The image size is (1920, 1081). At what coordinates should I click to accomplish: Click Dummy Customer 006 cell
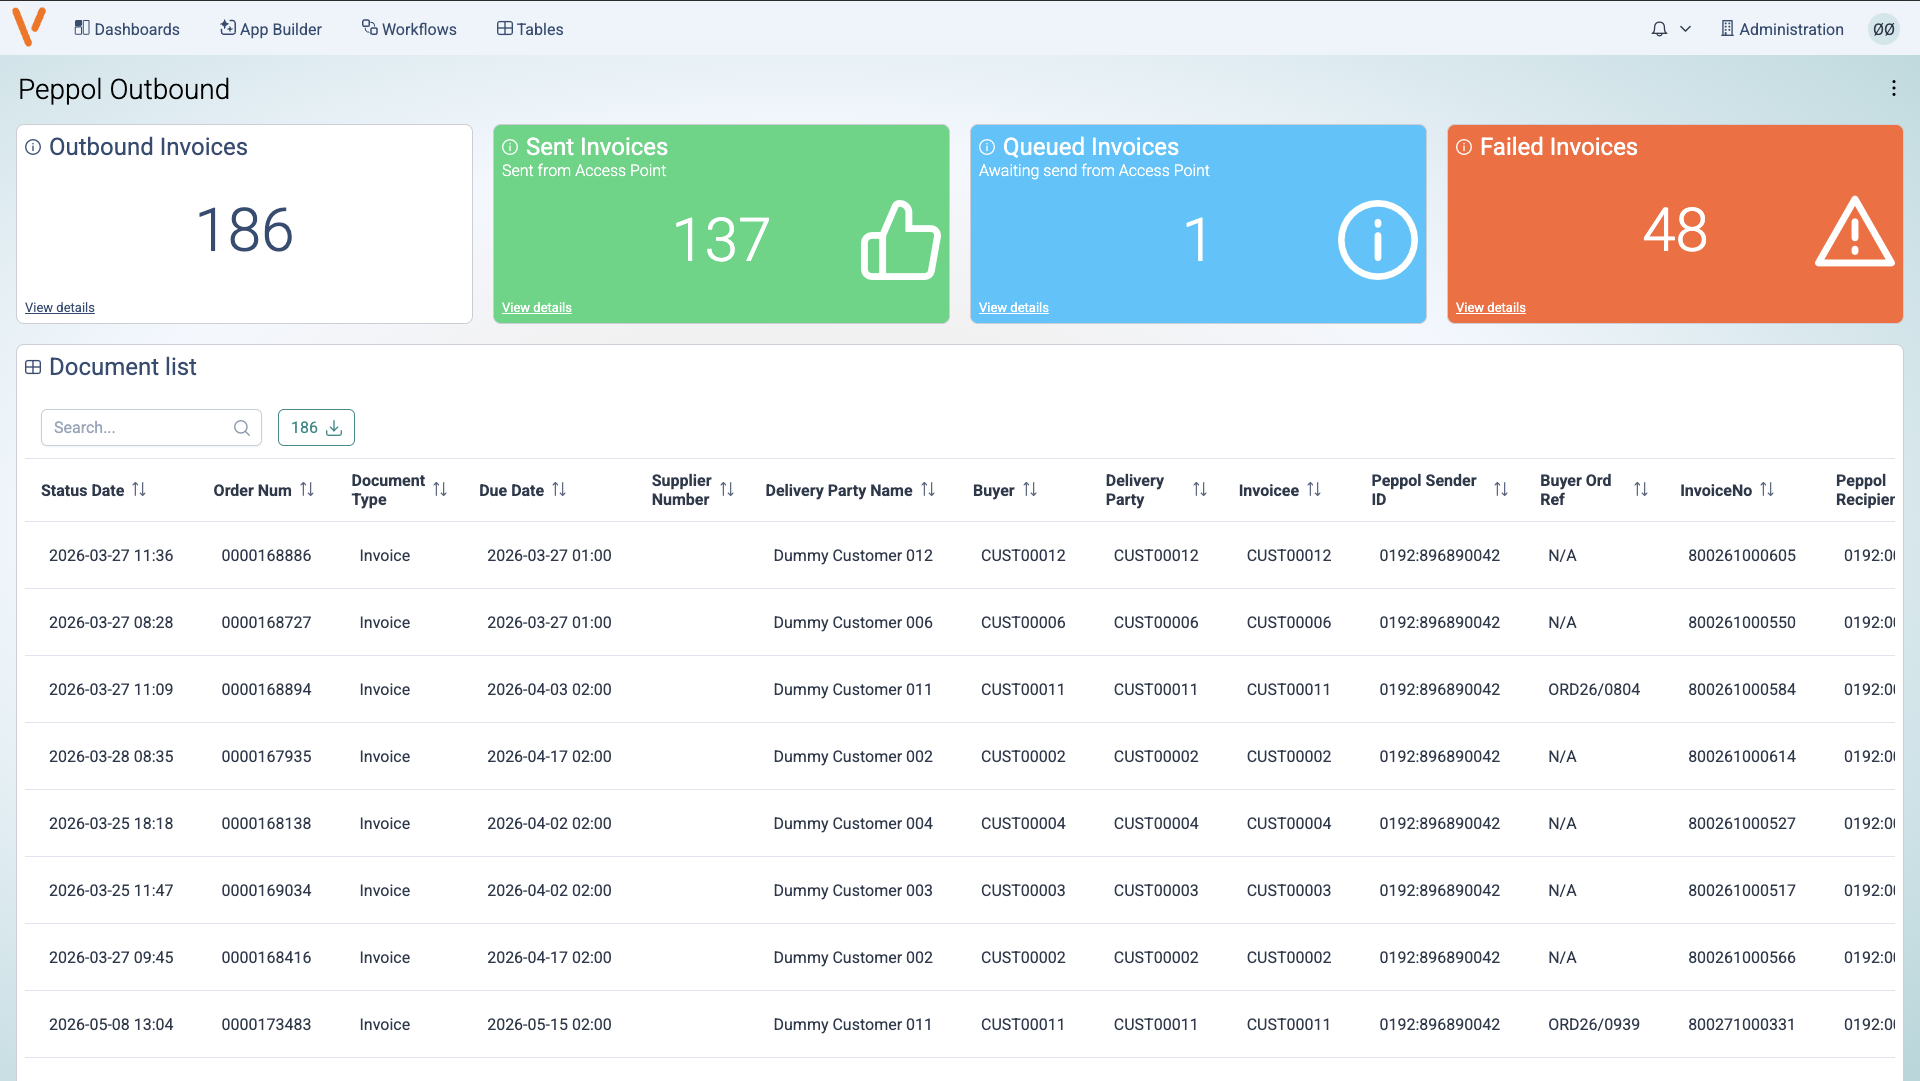(853, 623)
